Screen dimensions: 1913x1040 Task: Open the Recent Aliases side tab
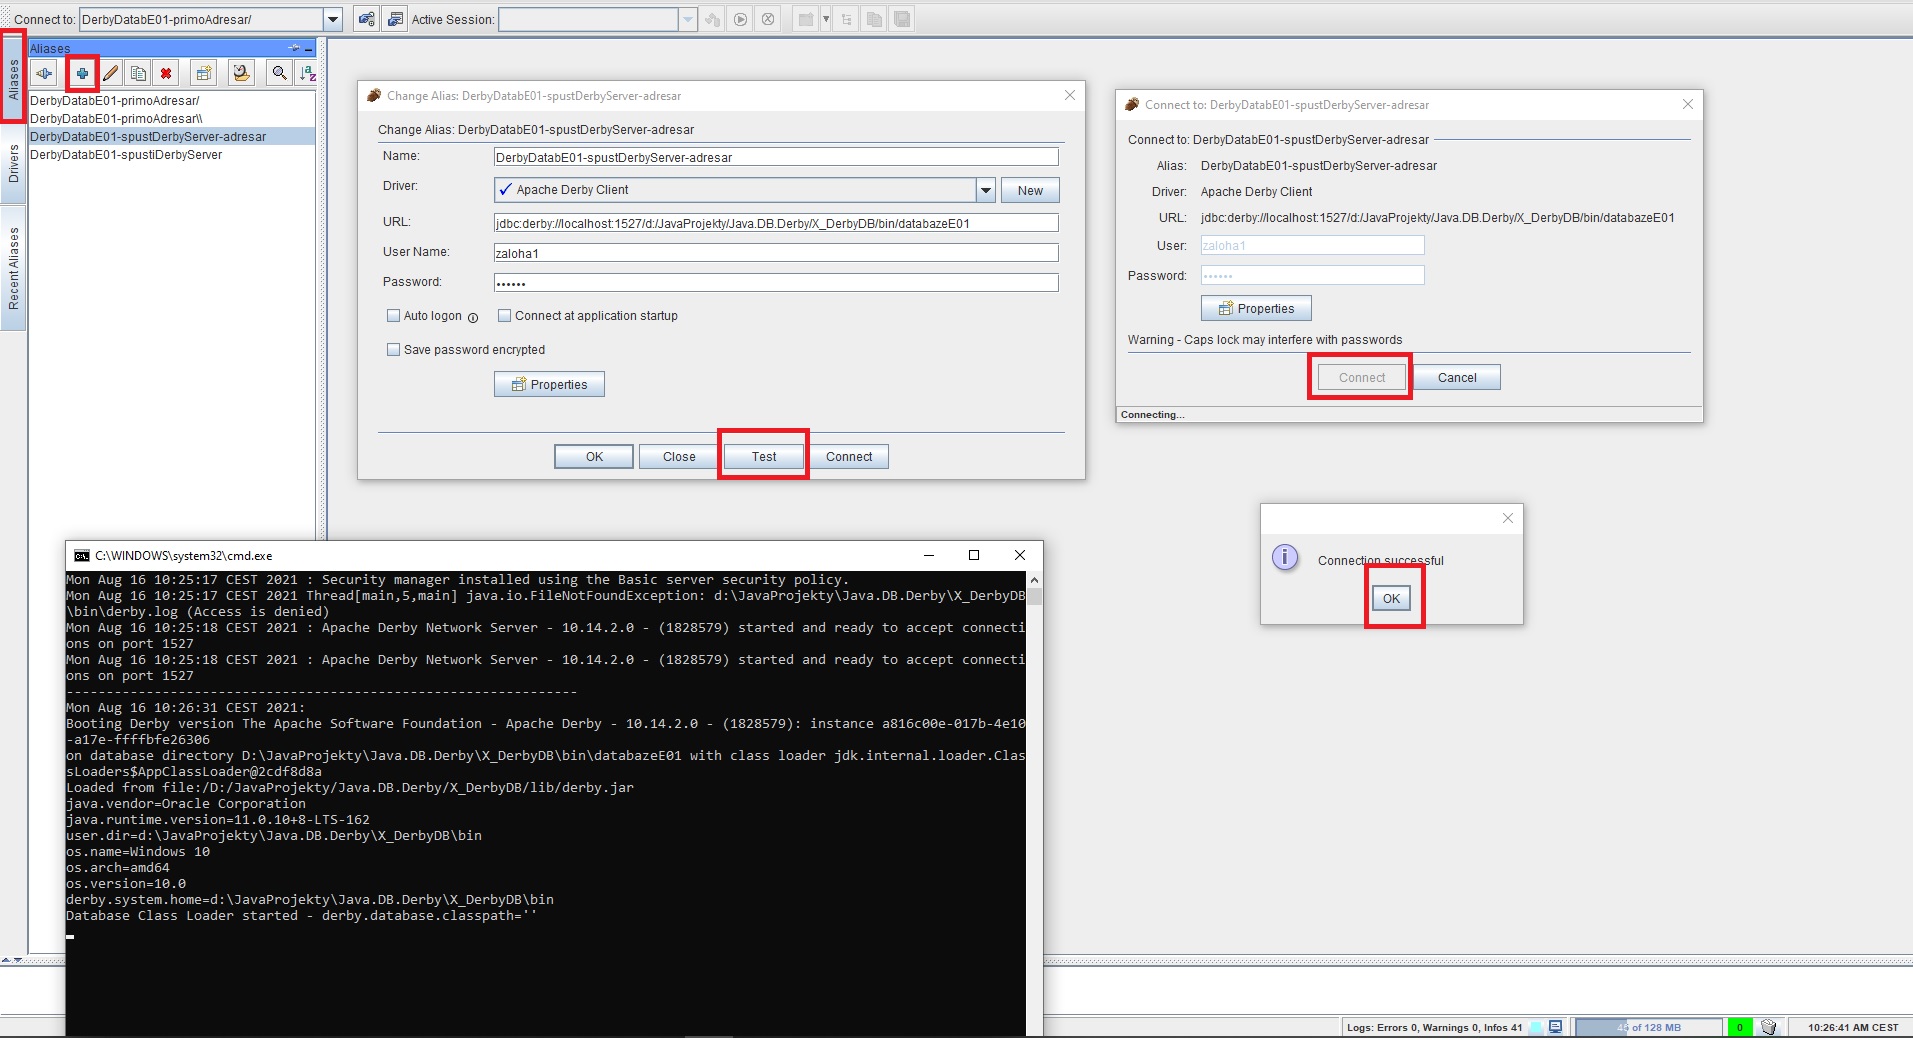pyautogui.click(x=13, y=268)
